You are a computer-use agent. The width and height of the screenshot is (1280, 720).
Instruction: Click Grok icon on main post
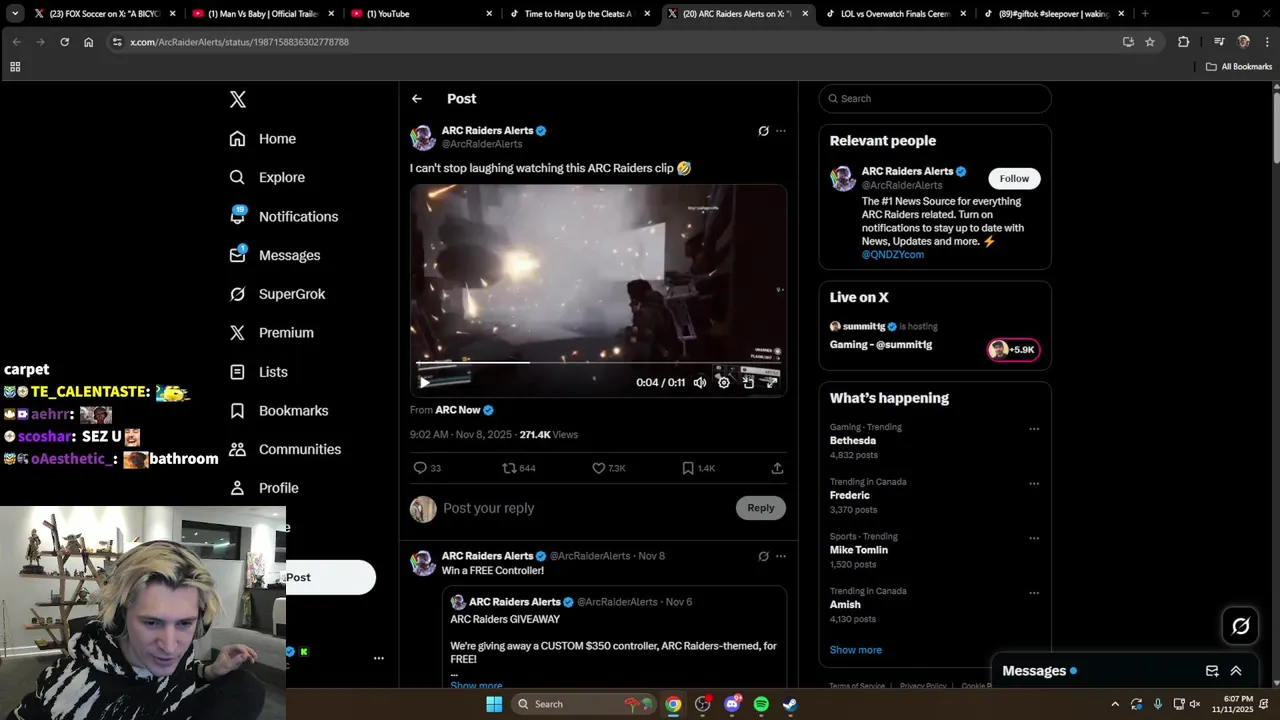(763, 131)
